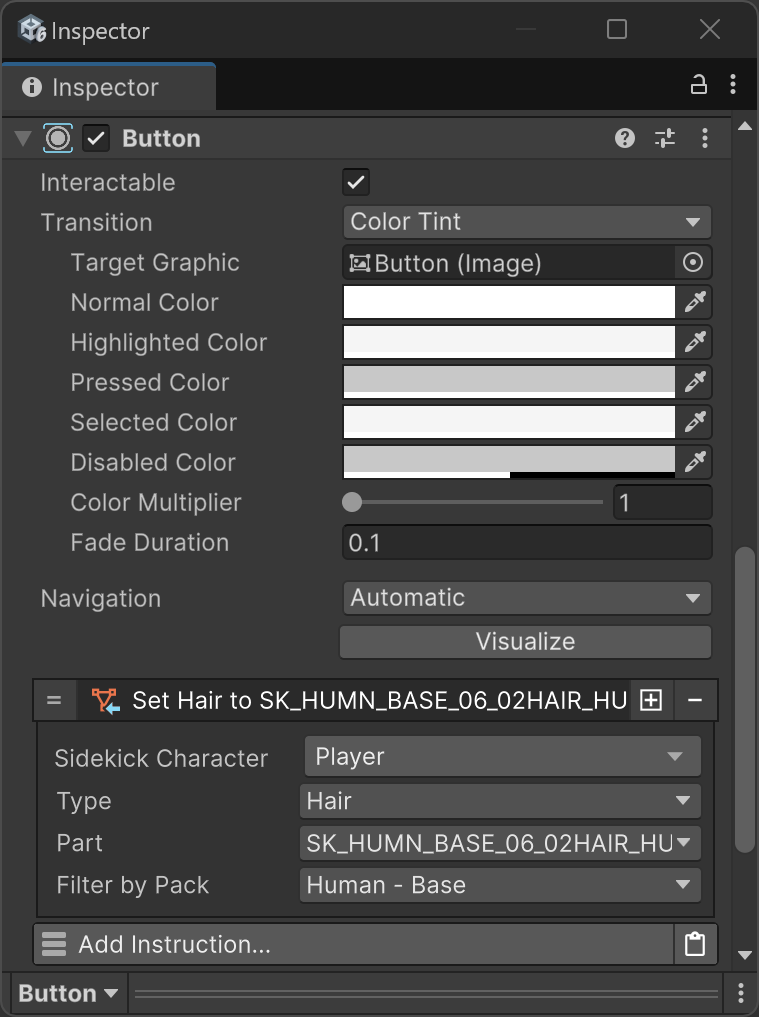The height and width of the screenshot is (1017, 759).
Task: Open the Highlighted Color swatch
Action: [x=509, y=343]
